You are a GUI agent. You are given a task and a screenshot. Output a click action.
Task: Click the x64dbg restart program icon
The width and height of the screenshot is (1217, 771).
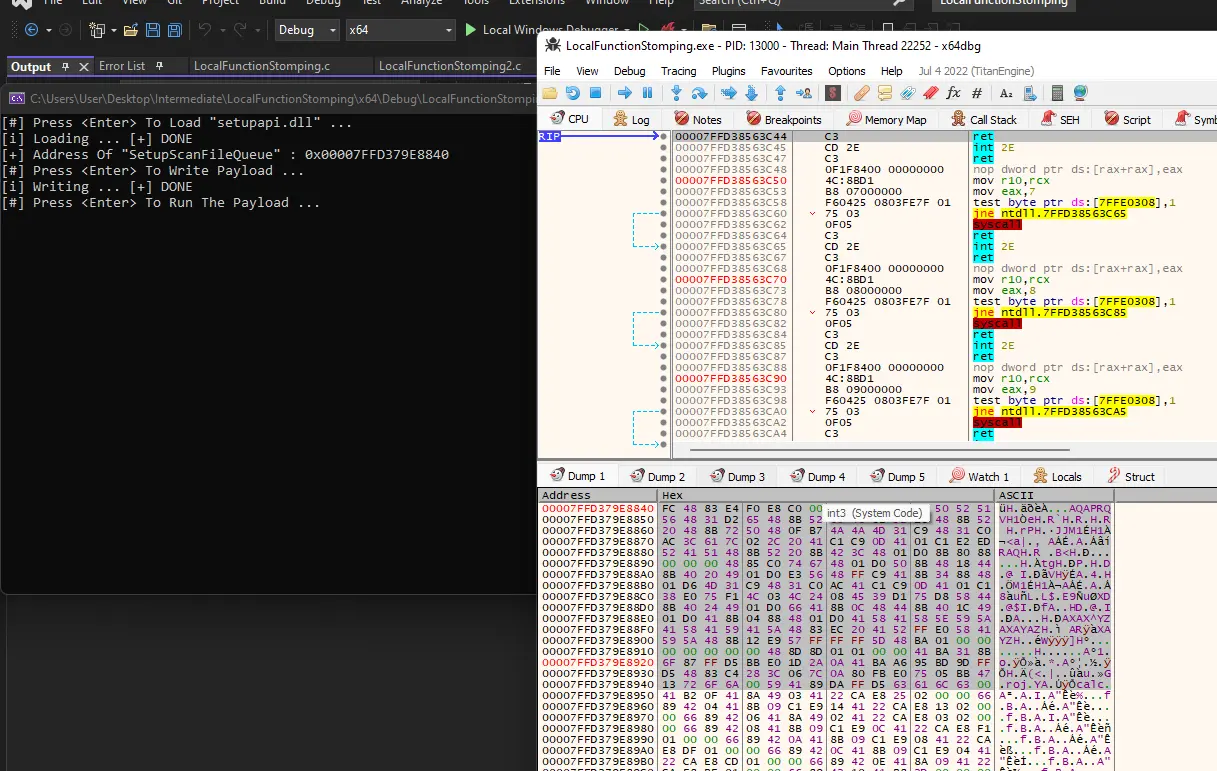pyautogui.click(x=573, y=93)
